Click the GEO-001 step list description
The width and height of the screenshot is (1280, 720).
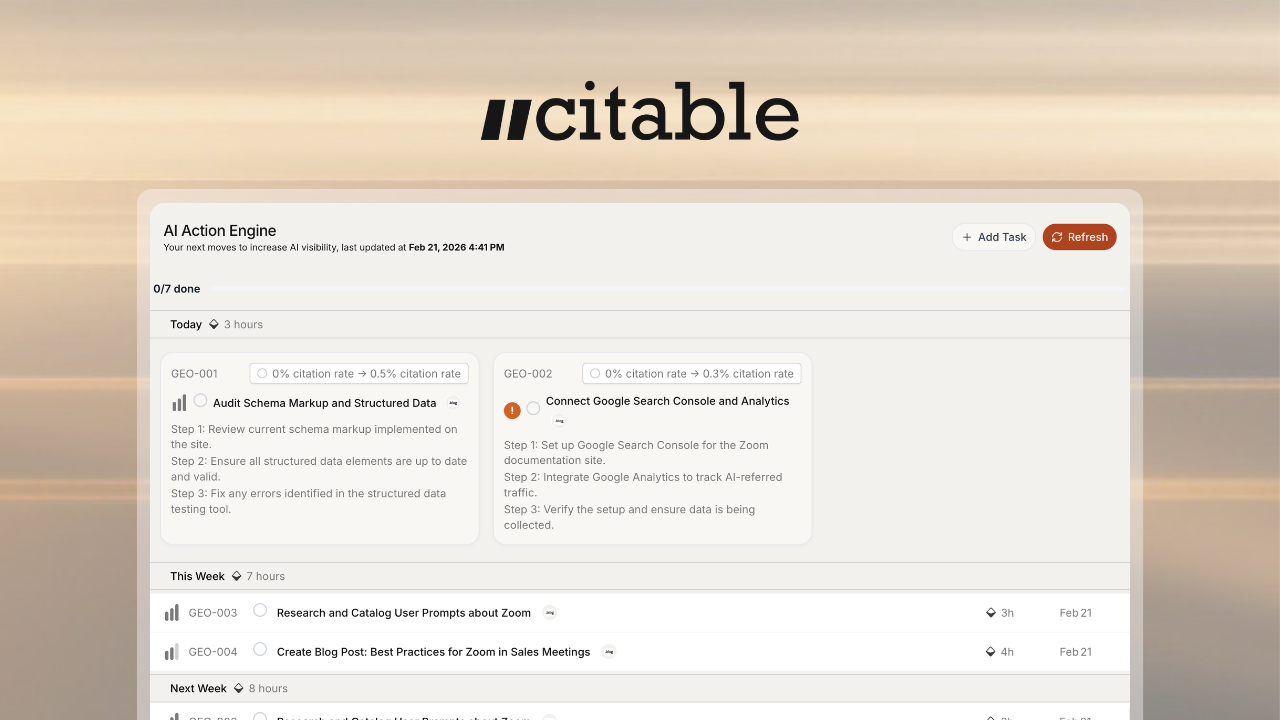pyautogui.click(x=319, y=469)
